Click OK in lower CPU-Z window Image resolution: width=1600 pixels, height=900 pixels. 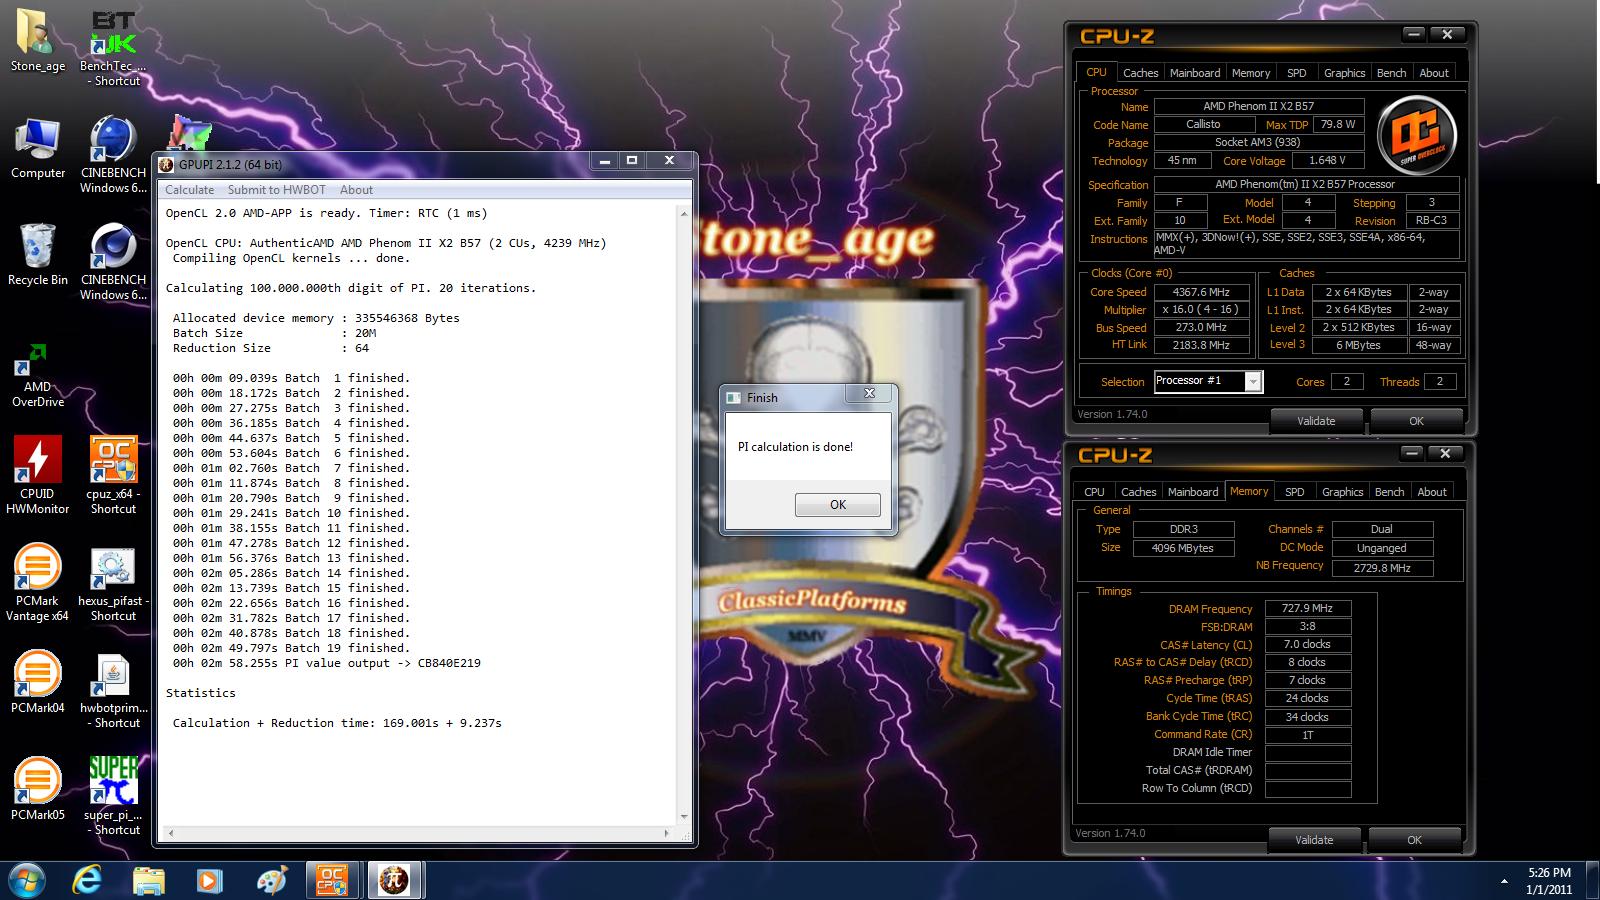click(x=1414, y=840)
